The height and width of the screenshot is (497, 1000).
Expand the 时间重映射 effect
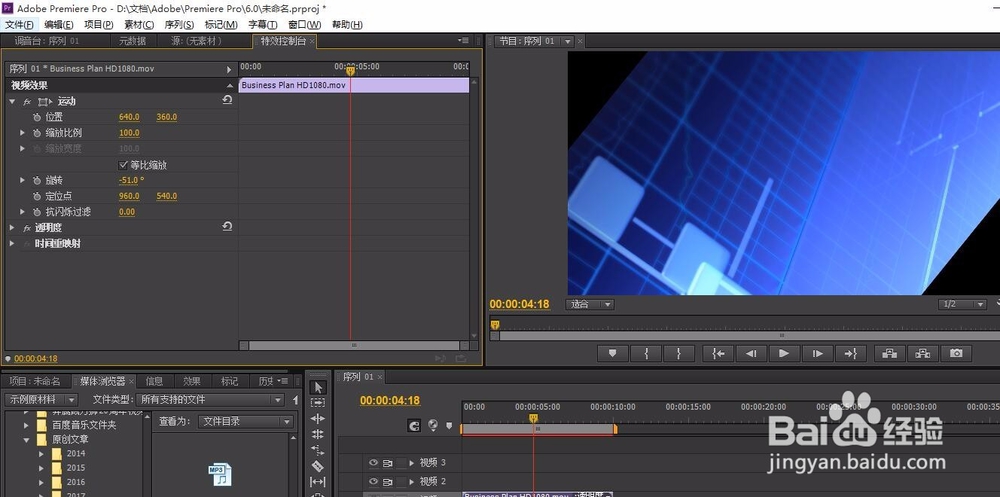11,243
